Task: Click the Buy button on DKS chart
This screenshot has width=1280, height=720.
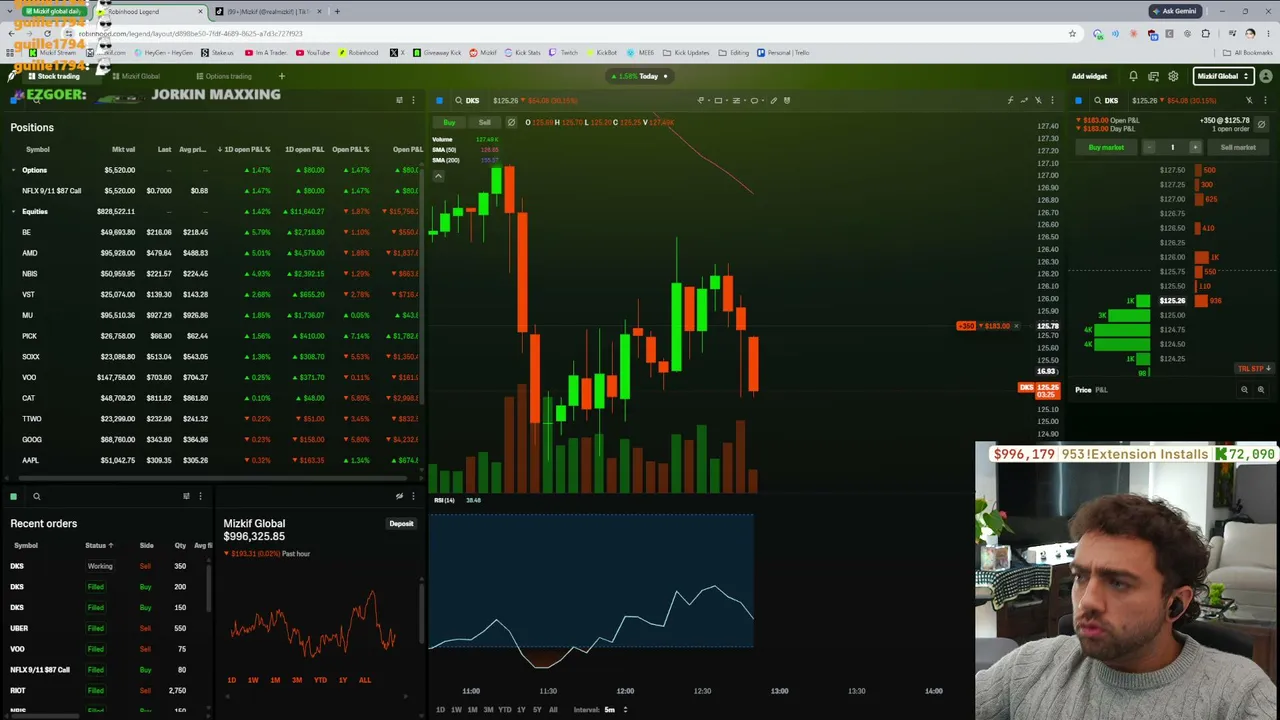Action: 449,123
